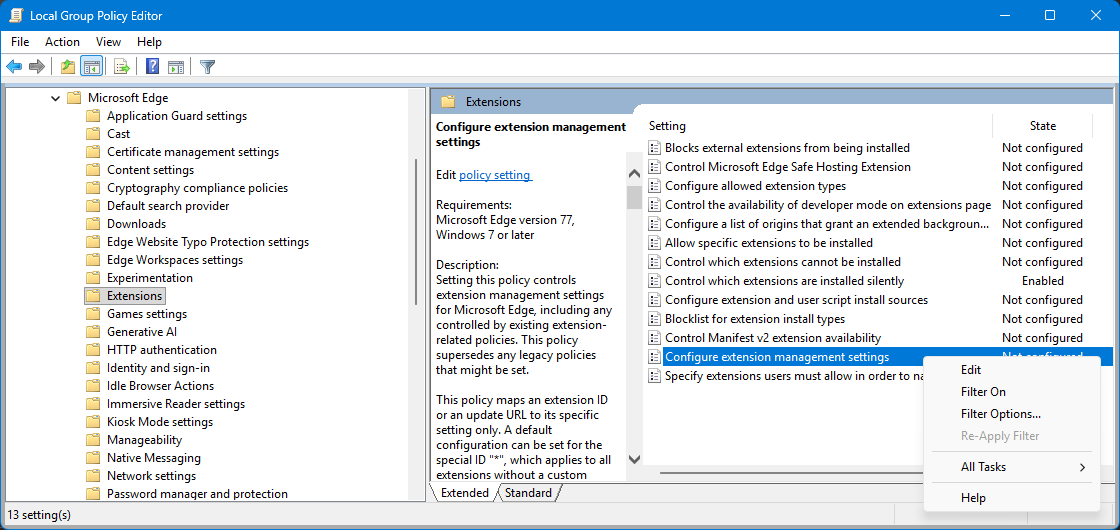Image resolution: width=1120 pixels, height=530 pixels.
Task: Select Identity and sign-in folder
Action: pos(158,369)
